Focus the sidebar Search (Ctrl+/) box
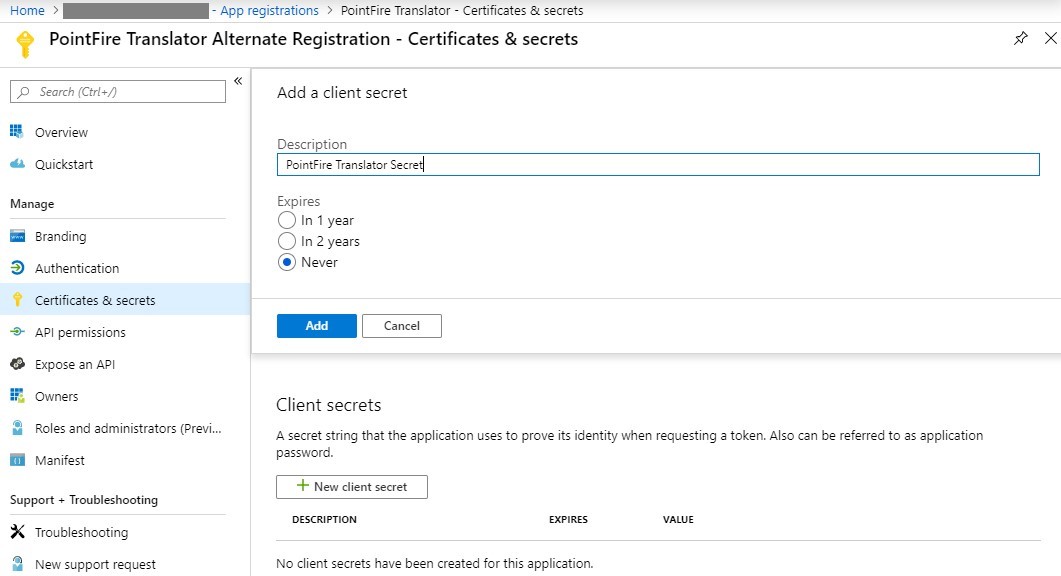The height and width of the screenshot is (576, 1061). coord(118,91)
